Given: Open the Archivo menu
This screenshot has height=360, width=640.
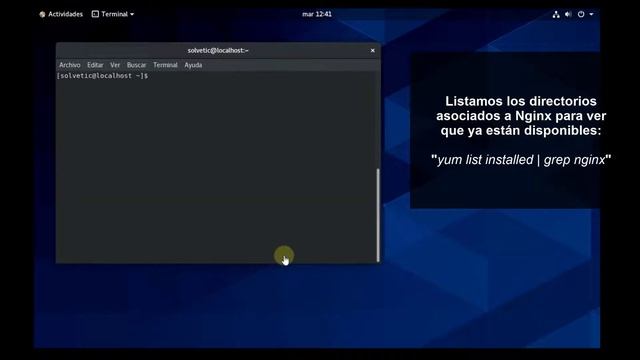Looking at the screenshot, I should pyautogui.click(x=70, y=65).
